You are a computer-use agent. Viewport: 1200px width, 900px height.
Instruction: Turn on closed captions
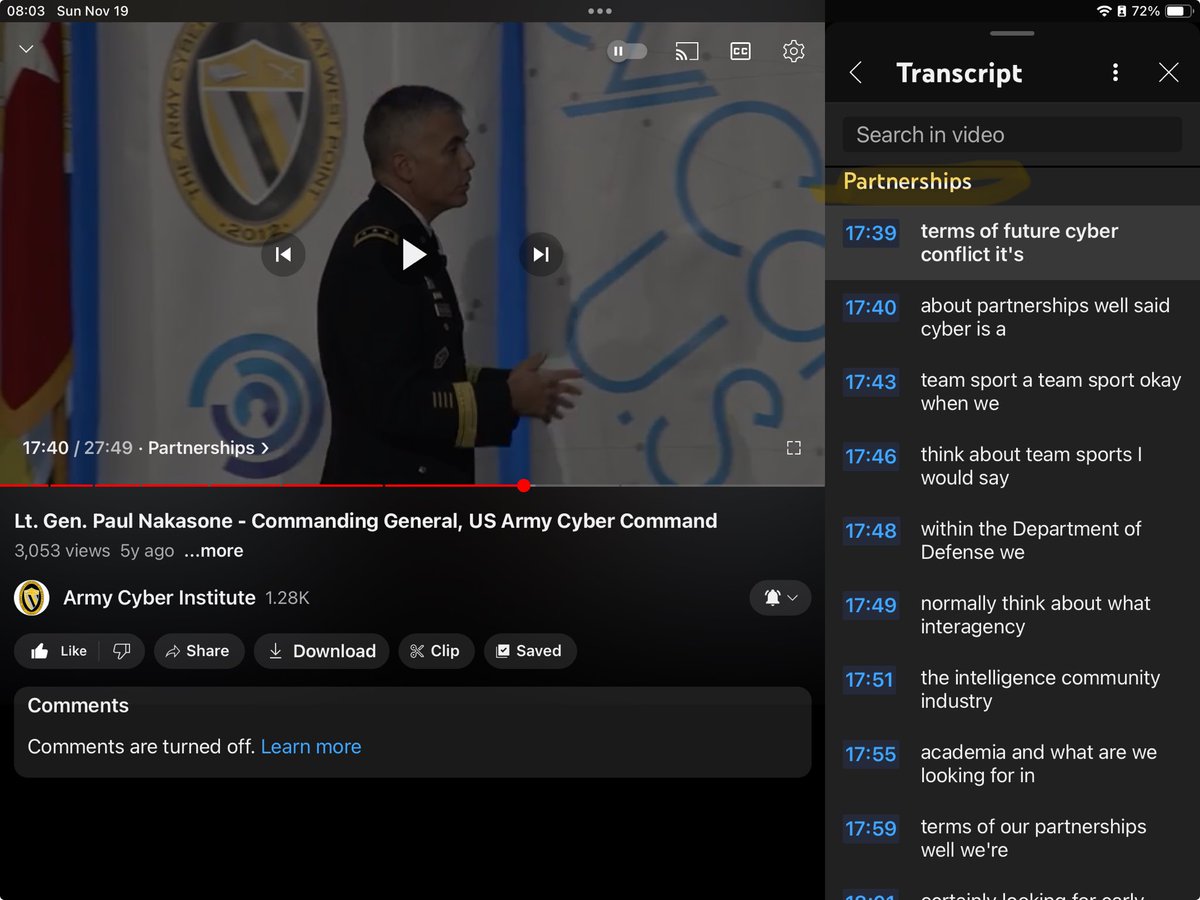click(740, 51)
